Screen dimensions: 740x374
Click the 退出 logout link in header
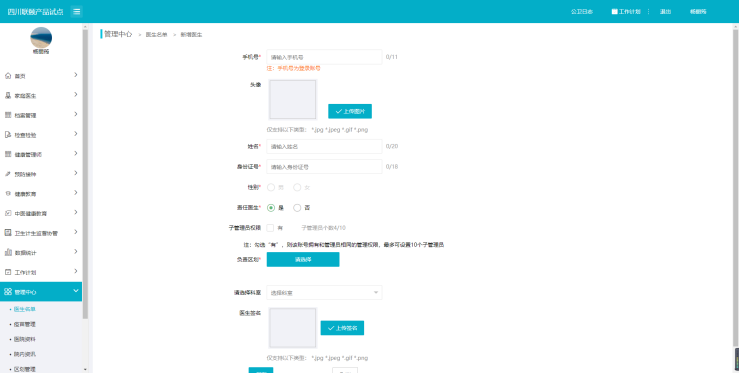(x=665, y=12)
